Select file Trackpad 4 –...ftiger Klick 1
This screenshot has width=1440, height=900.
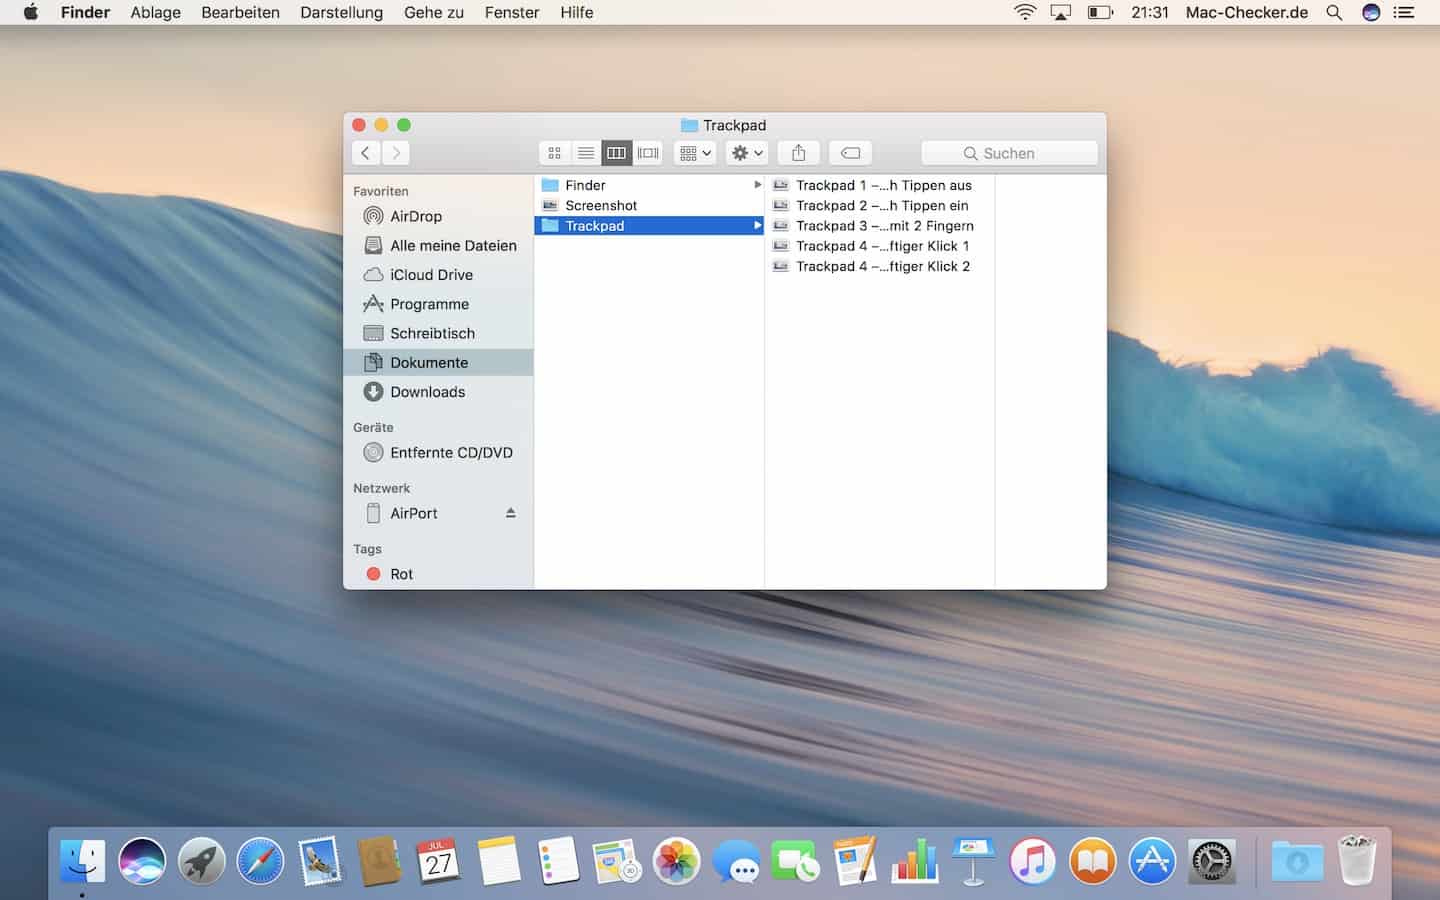[880, 246]
